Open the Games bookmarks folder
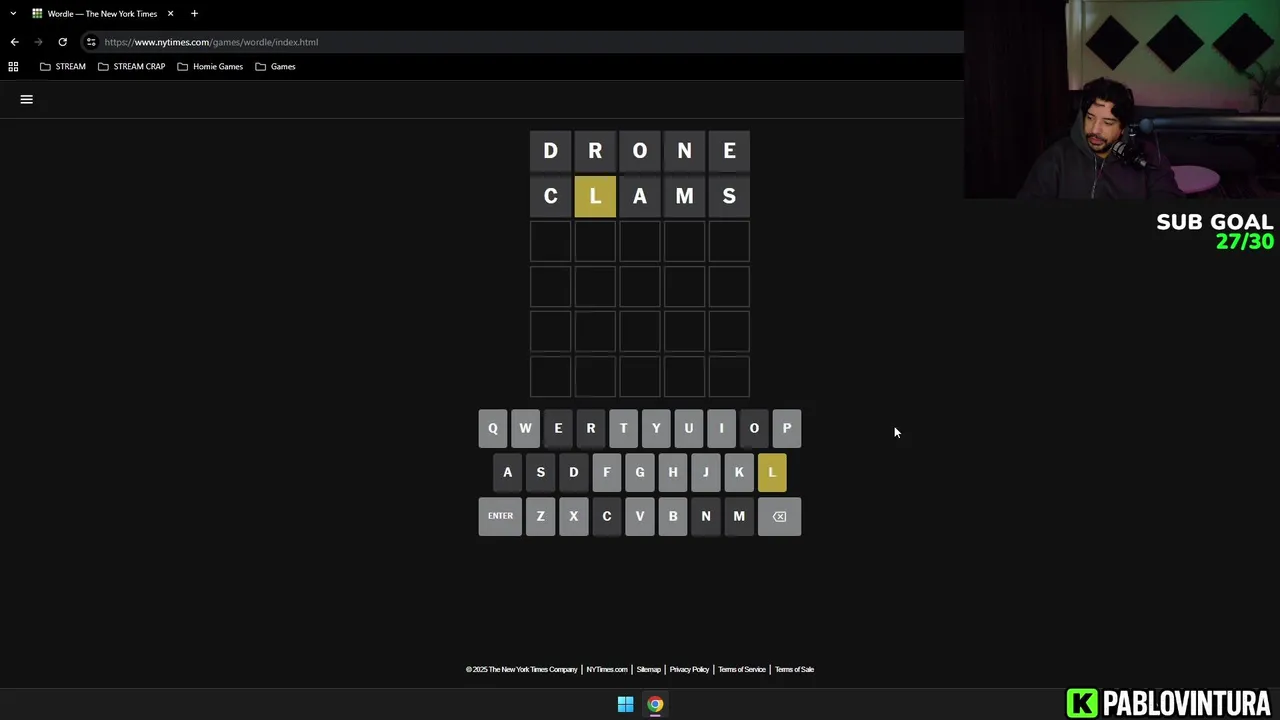This screenshot has height=720, width=1280. tap(275, 66)
